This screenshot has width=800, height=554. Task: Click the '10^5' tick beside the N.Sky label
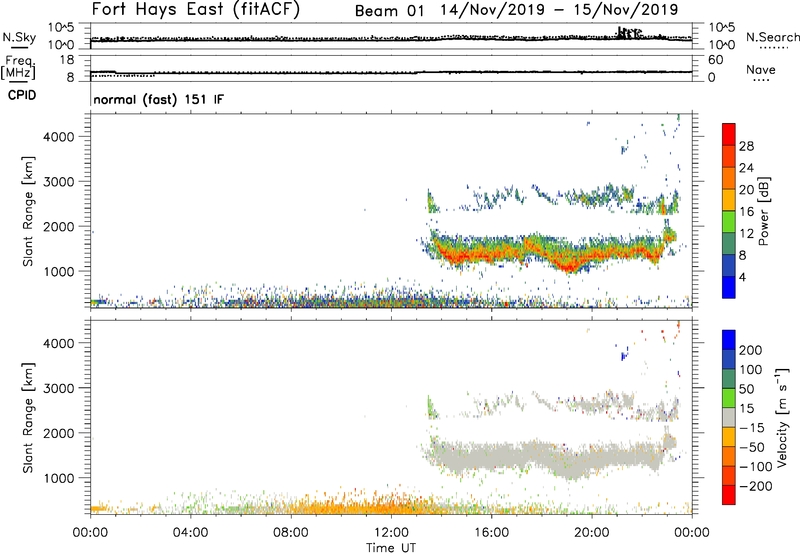pos(61,28)
